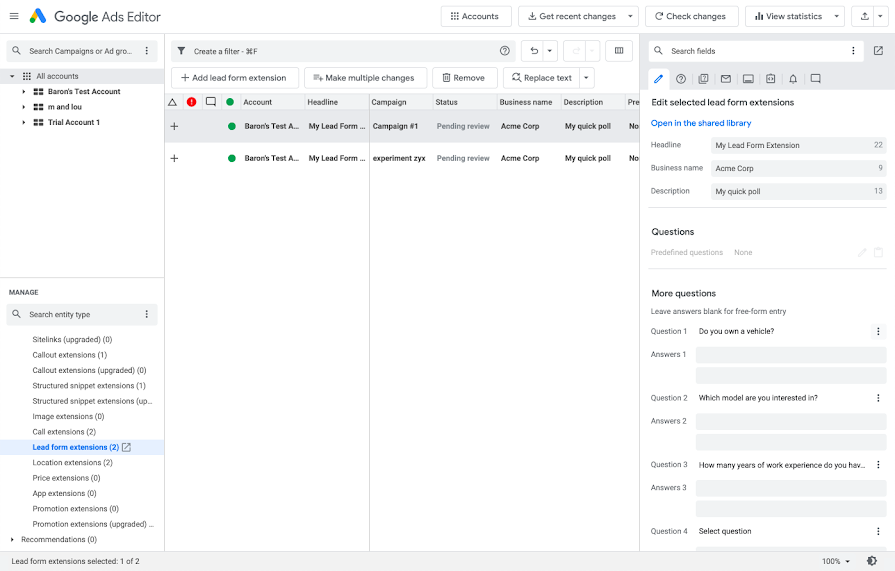Click Open in the shared library link
Image resolution: width=895 pixels, height=571 pixels.
(701, 123)
